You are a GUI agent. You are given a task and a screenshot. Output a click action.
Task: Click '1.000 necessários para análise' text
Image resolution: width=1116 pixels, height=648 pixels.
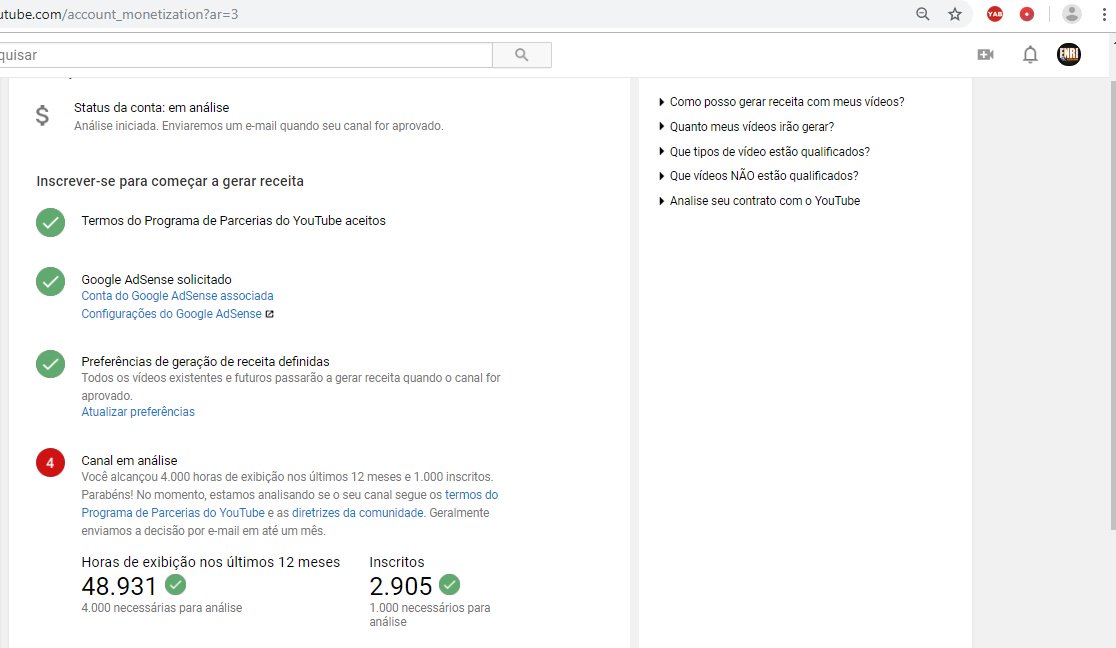click(x=430, y=615)
